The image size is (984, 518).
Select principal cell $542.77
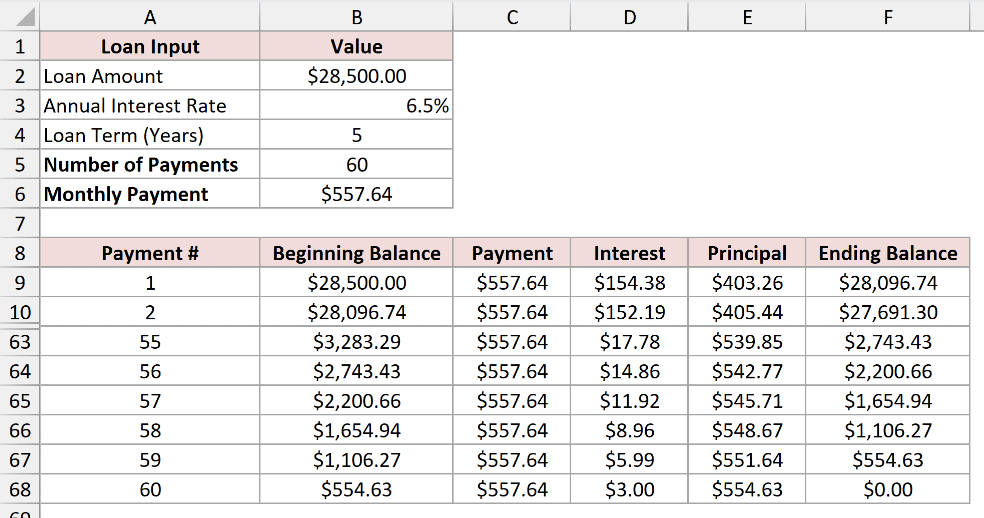click(747, 371)
